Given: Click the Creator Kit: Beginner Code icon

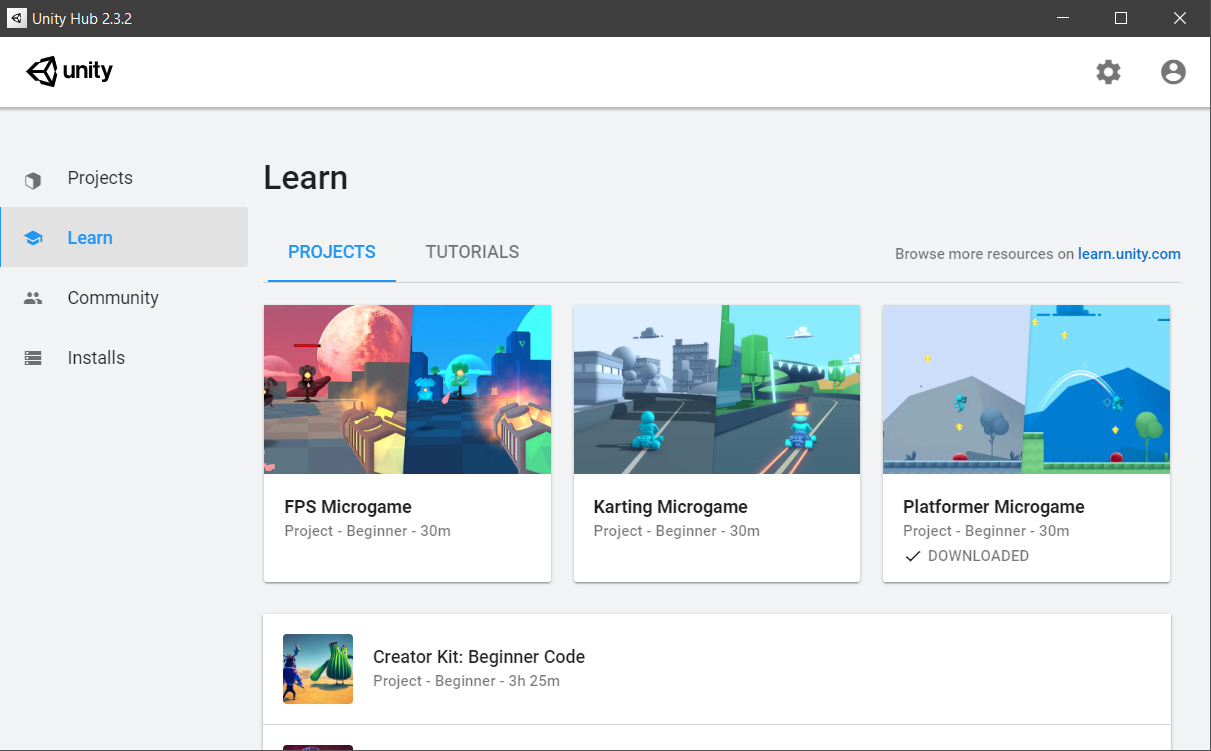Looking at the screenshot, I should coord(318,669).
